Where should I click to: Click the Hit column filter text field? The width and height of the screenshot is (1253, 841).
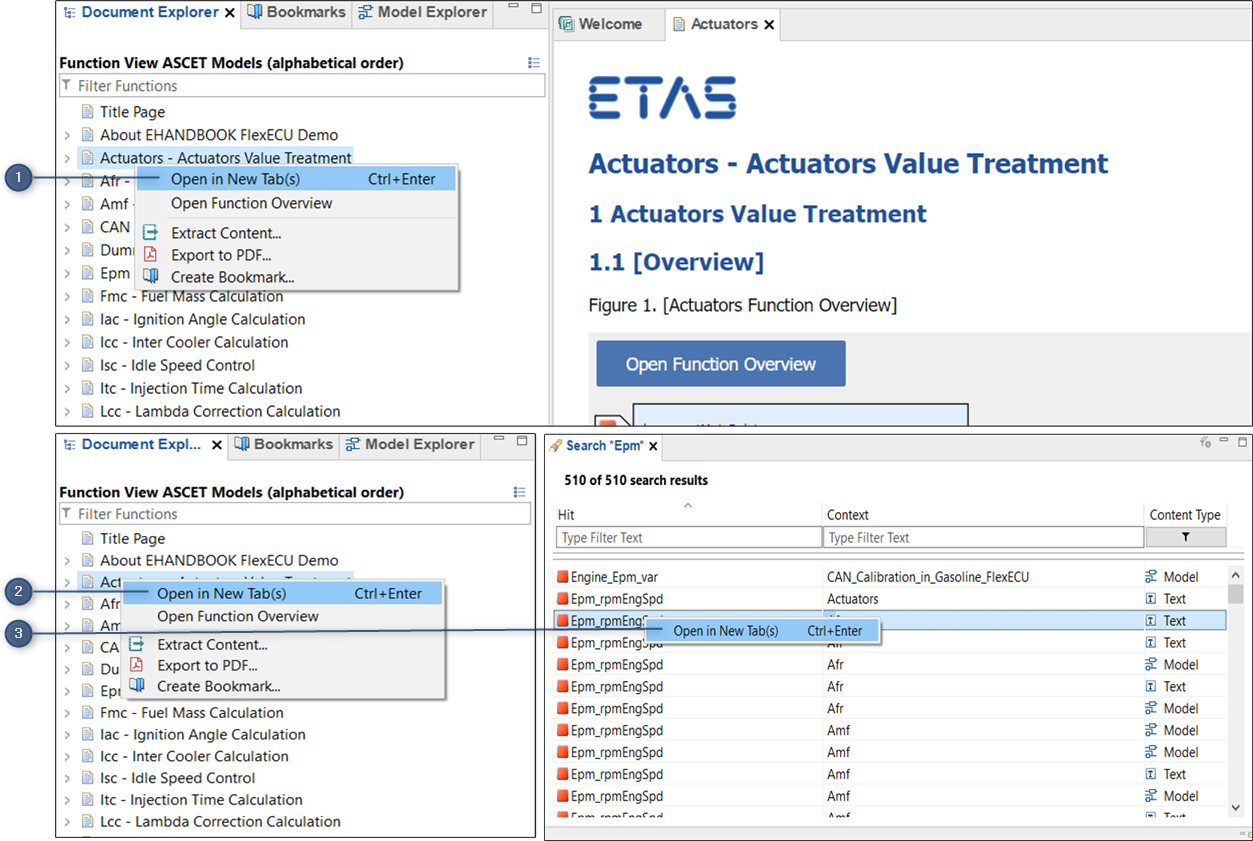tap(688, 537)
